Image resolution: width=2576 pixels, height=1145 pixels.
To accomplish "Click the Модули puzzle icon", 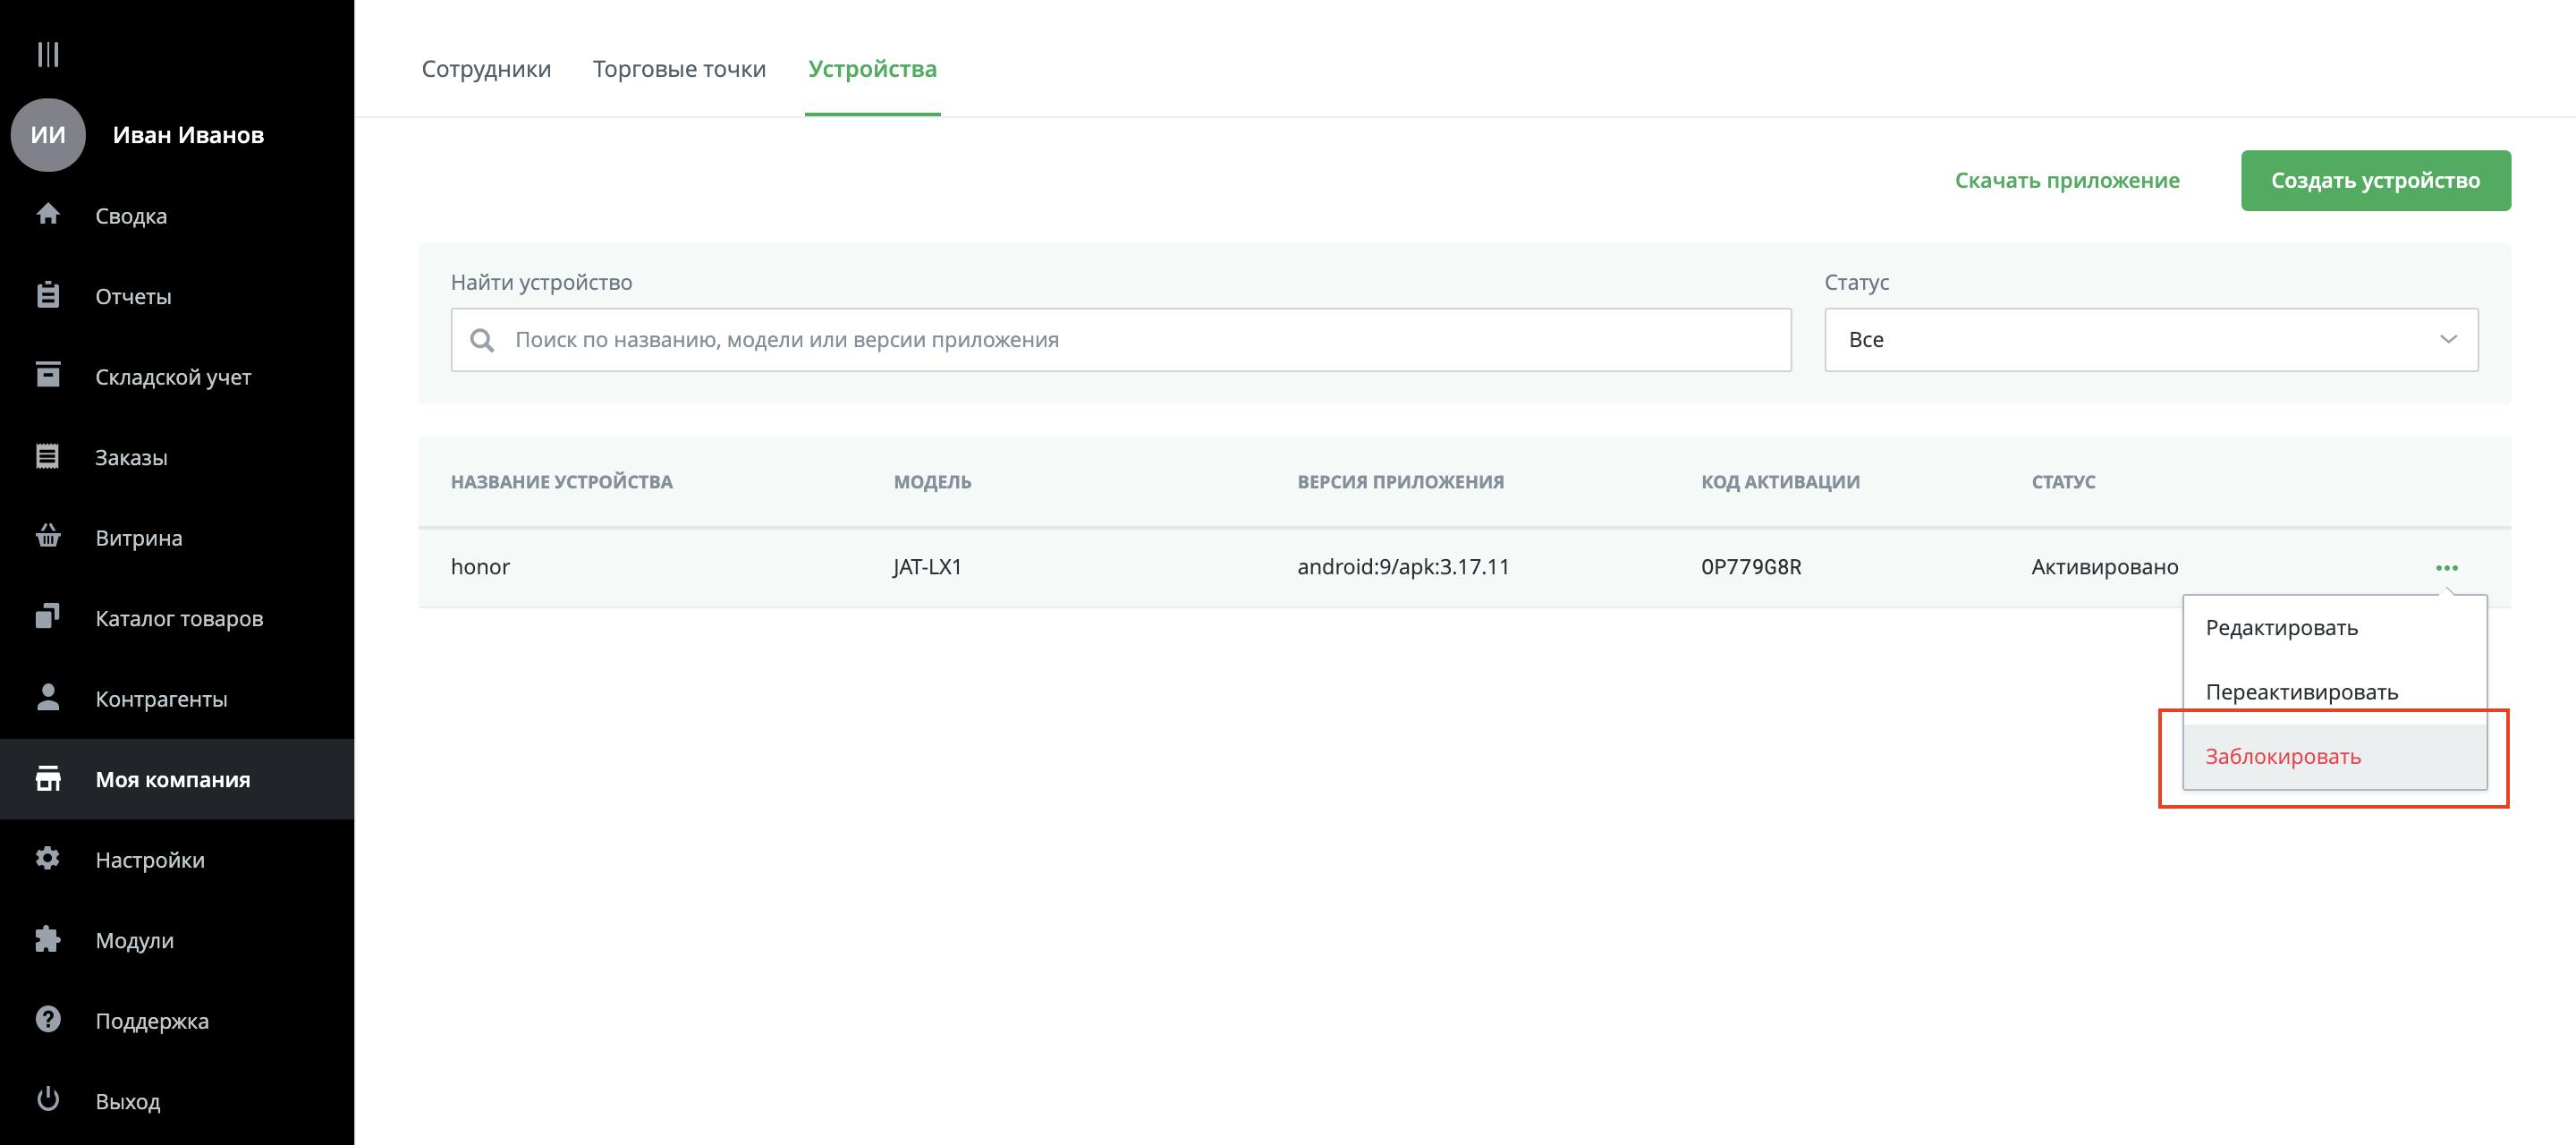I will [x=48, y=939].
